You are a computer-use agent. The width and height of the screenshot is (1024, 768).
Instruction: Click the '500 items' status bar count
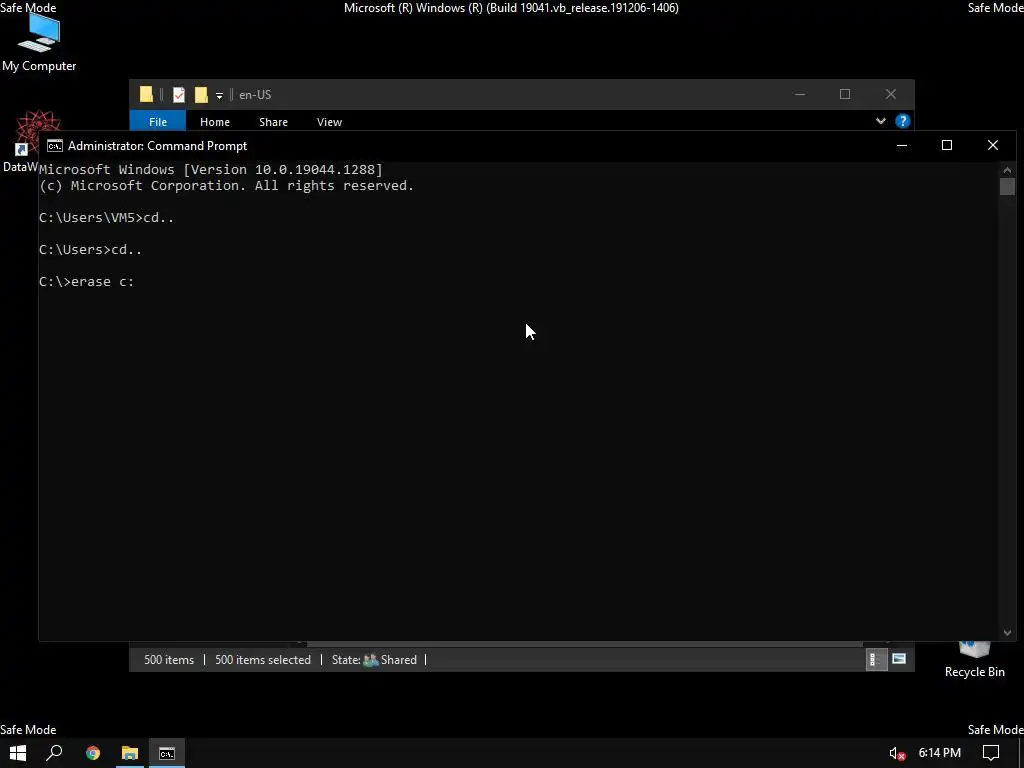[169, 660]
